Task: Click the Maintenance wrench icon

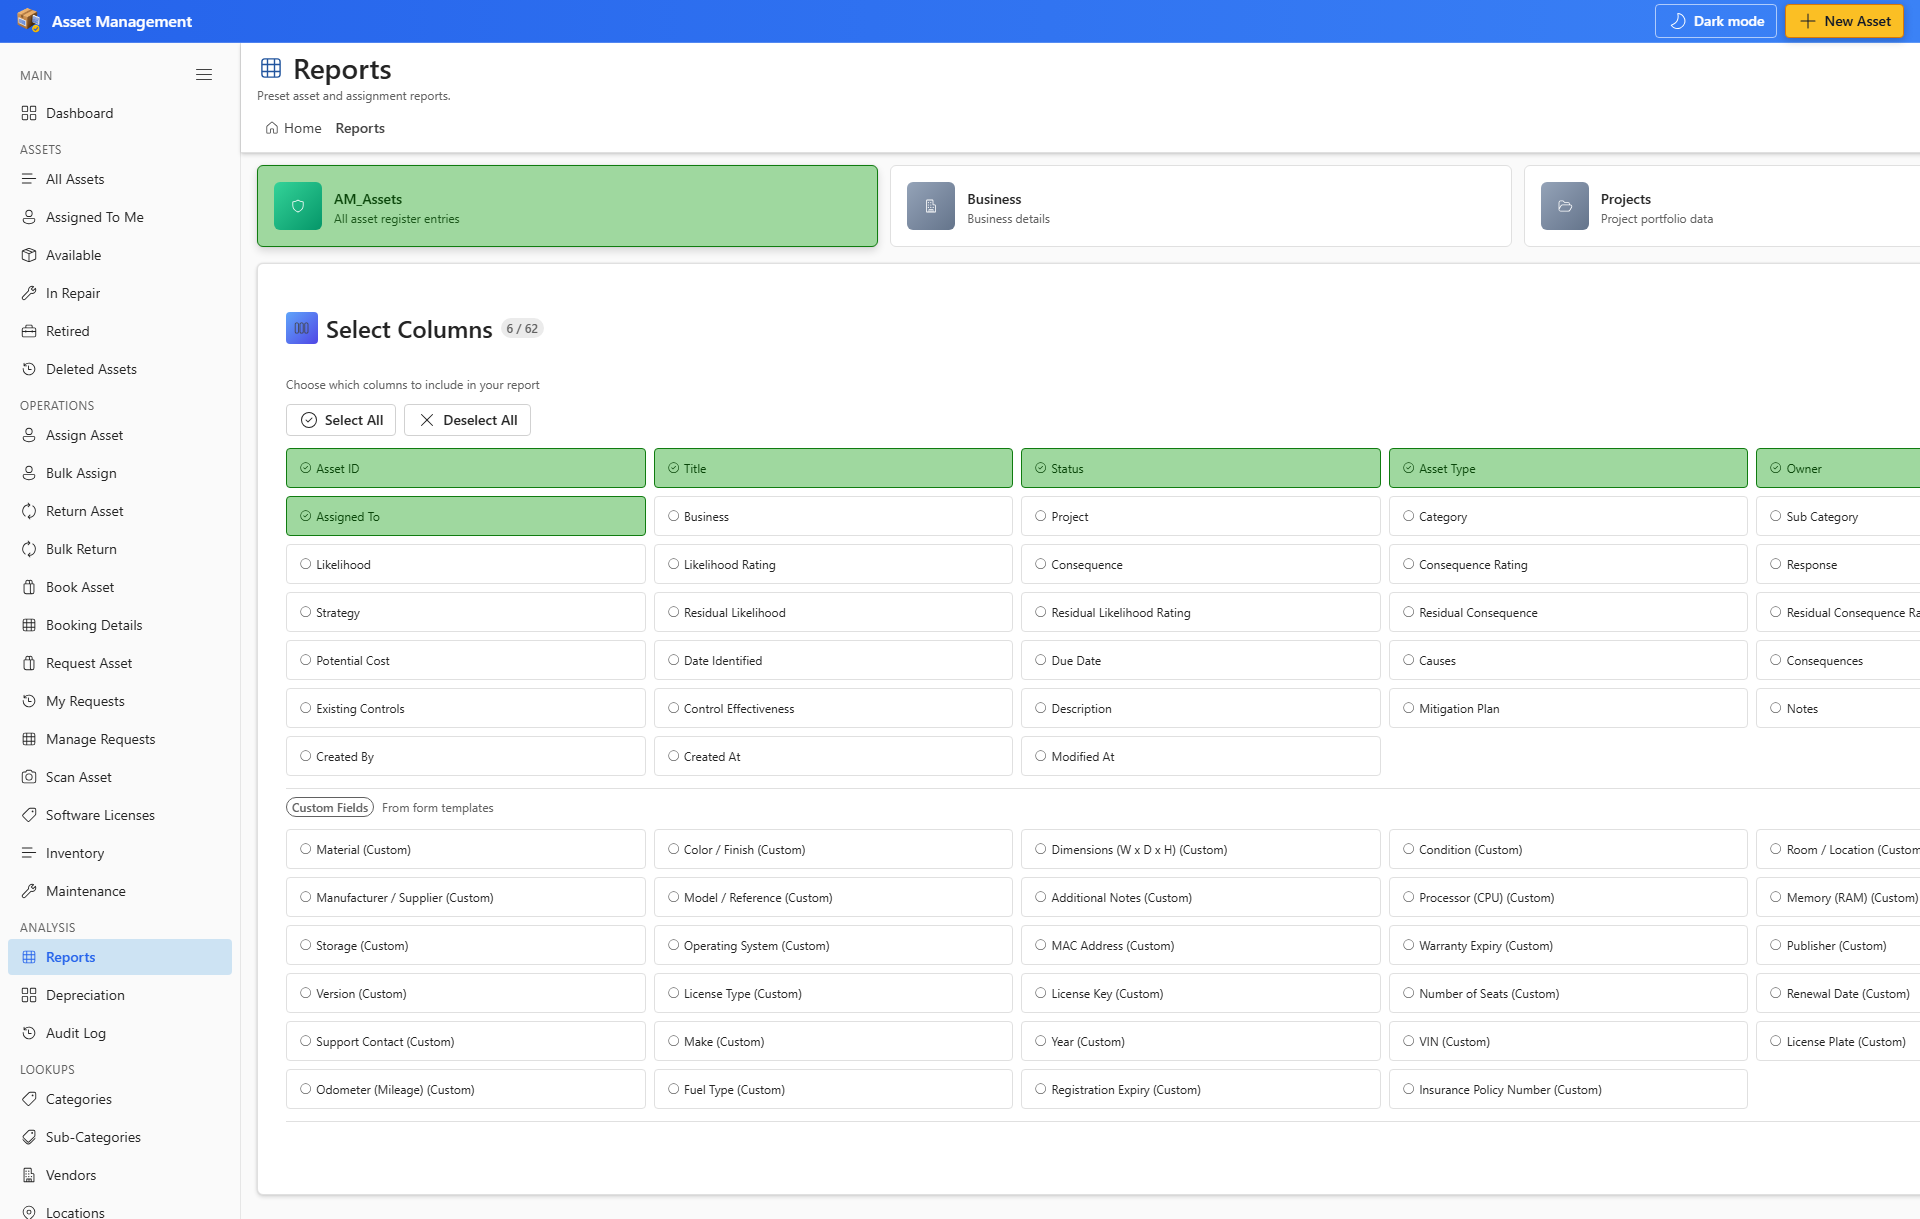Action: [29, 891]
